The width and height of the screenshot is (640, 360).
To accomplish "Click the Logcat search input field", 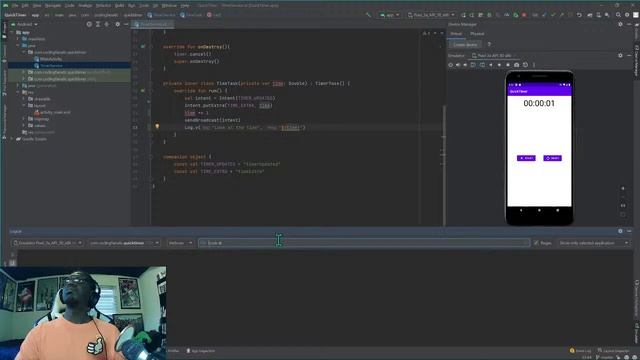I will 364,243.
